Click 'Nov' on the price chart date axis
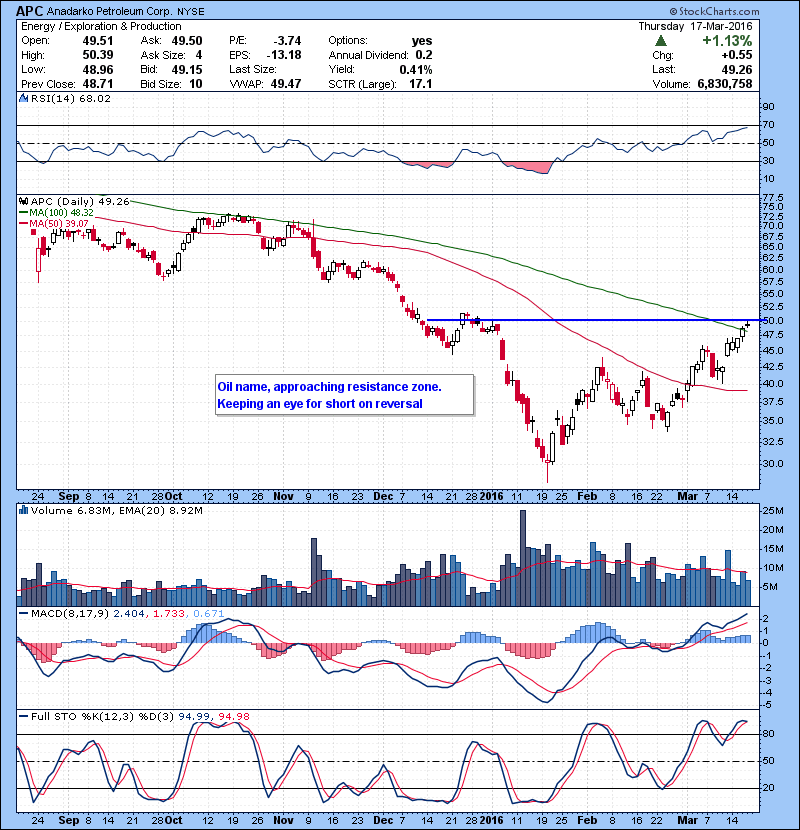800x830 pixels. pos(283,497)
